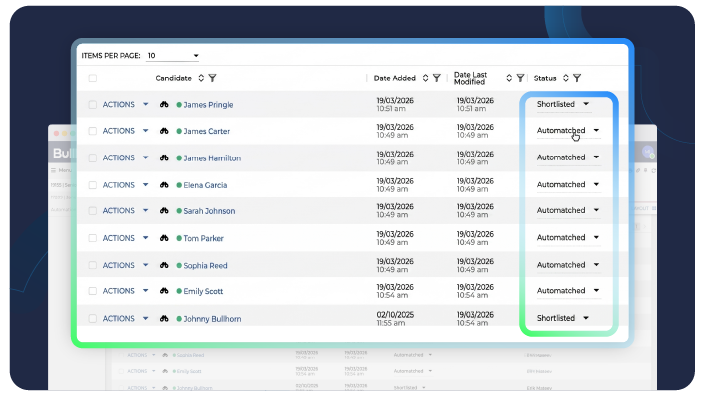Open ACTIONS menu for Tom Parker
Screen dimensions: 705x396
coord(125,238)
